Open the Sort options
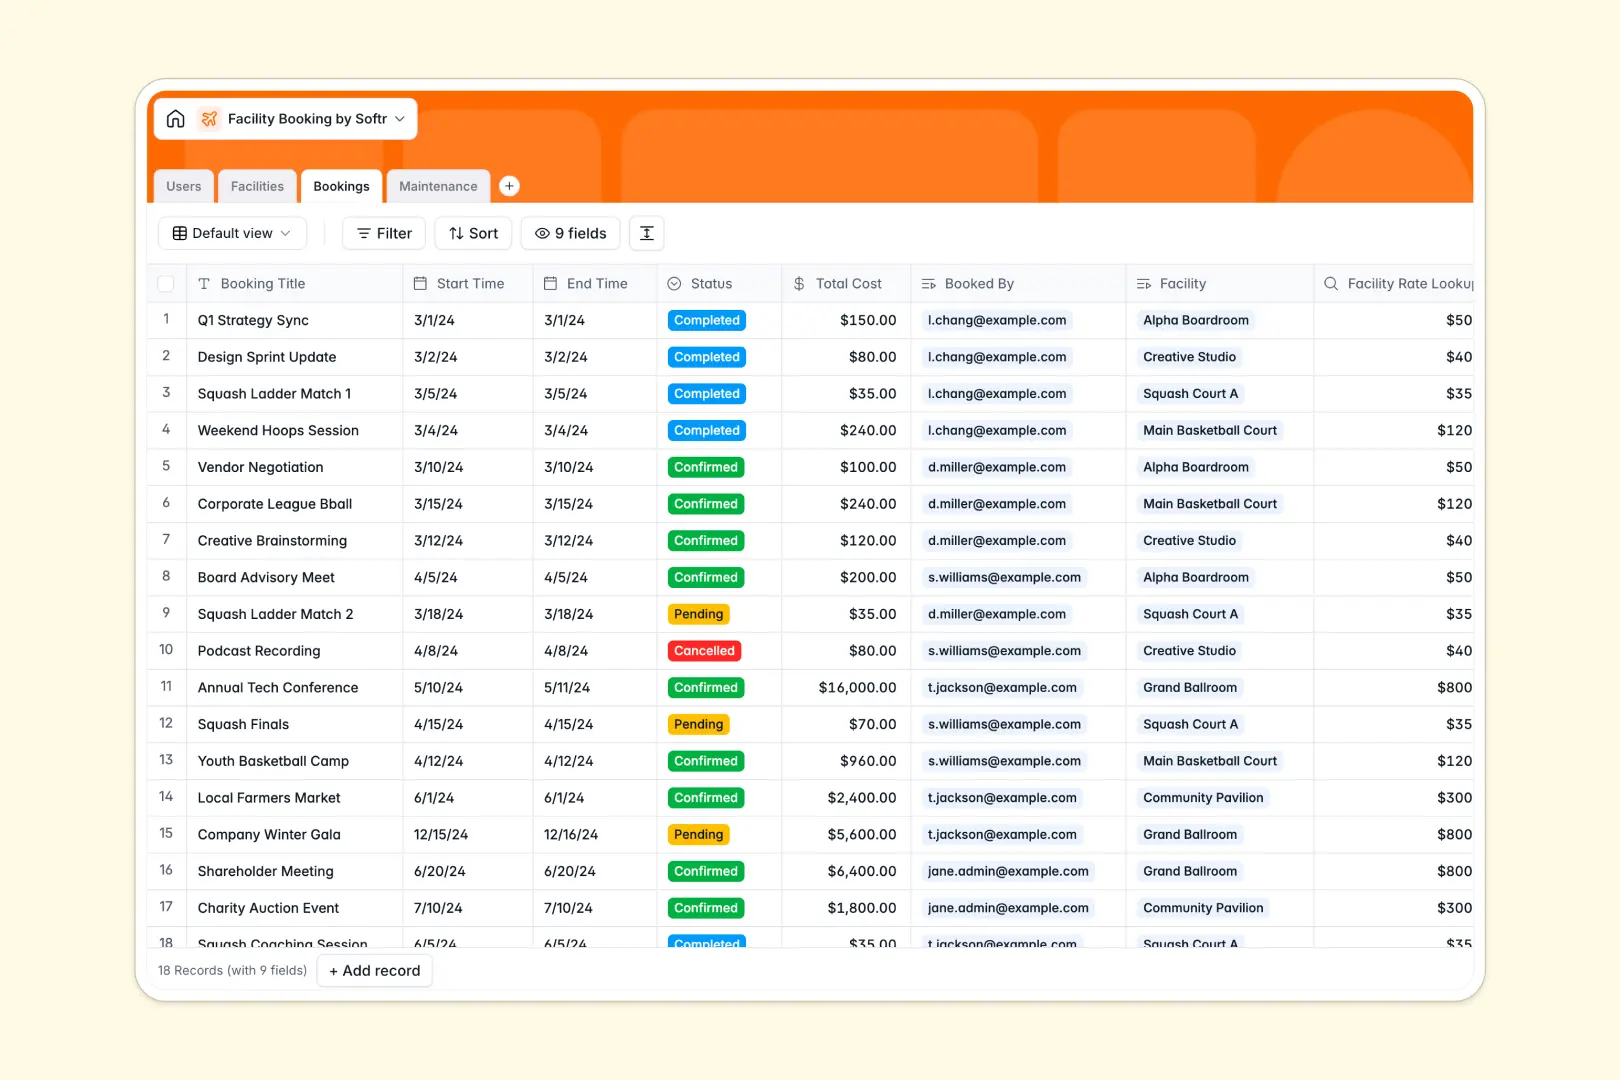This screenshot has height=1080, width=1620. click(x=472, y=233)
